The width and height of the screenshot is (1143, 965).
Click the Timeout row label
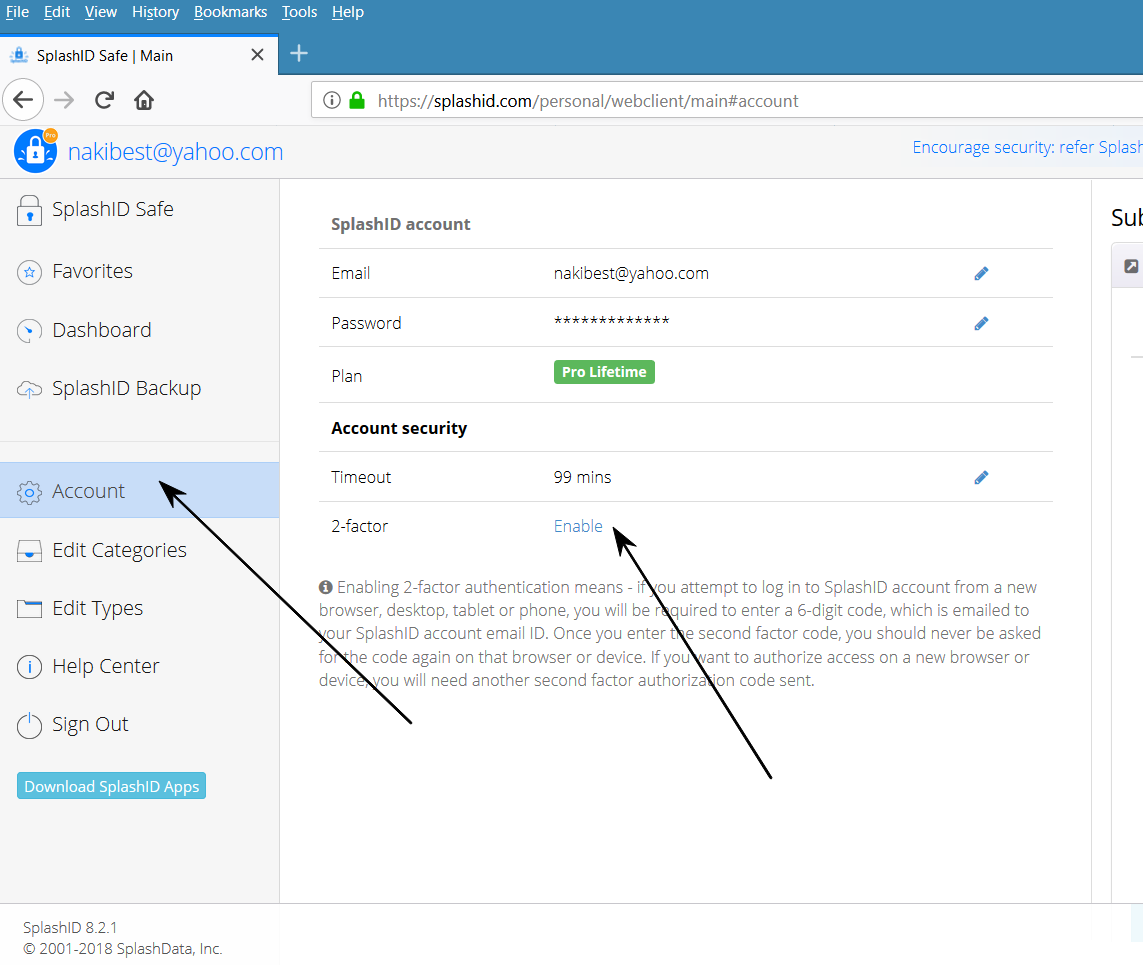[362, 477]
